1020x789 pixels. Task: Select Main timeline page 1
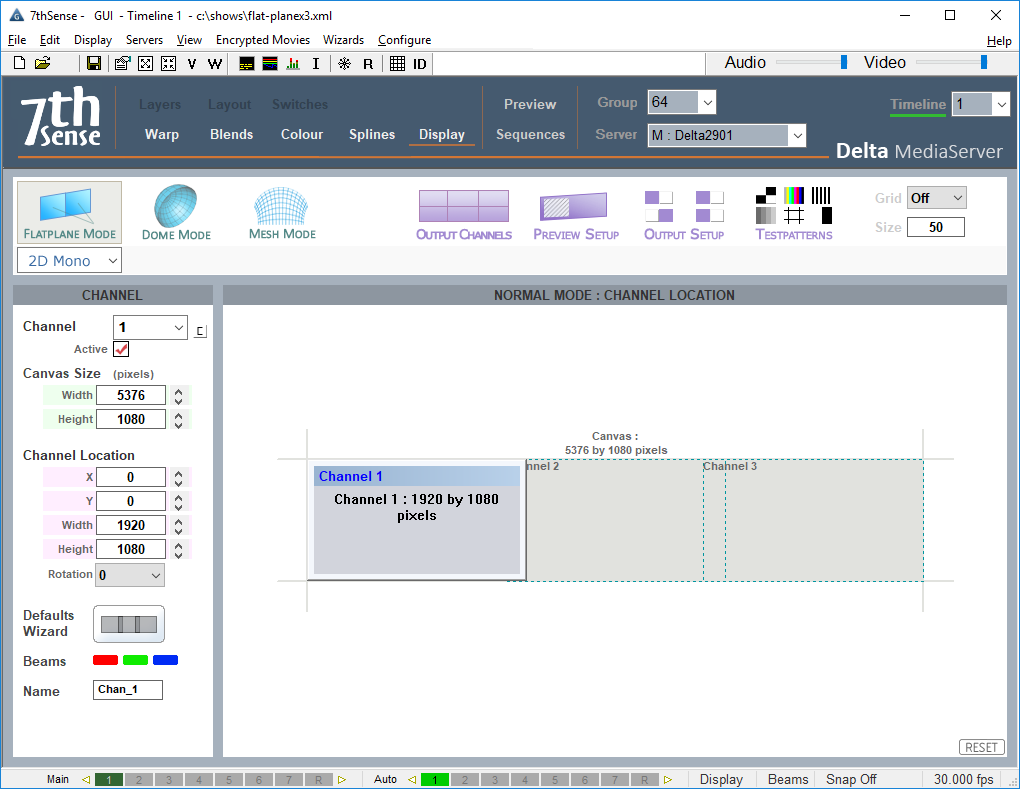click(x=109, y=779)
